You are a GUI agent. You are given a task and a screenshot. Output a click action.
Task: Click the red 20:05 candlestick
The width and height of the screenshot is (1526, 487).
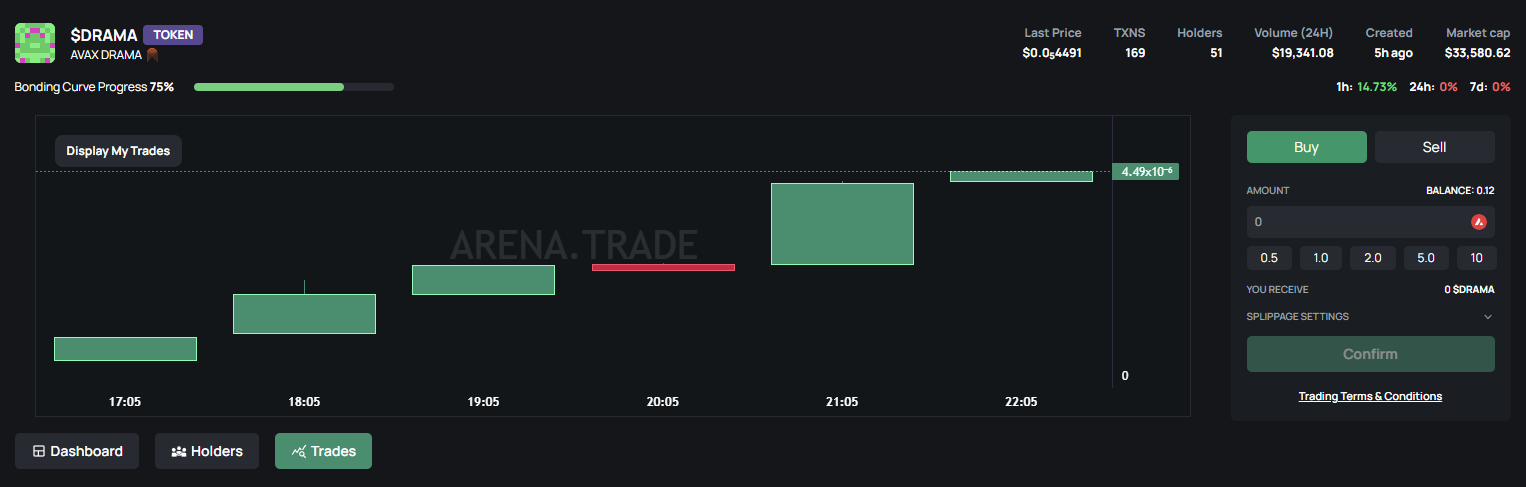tap(663, 267)
